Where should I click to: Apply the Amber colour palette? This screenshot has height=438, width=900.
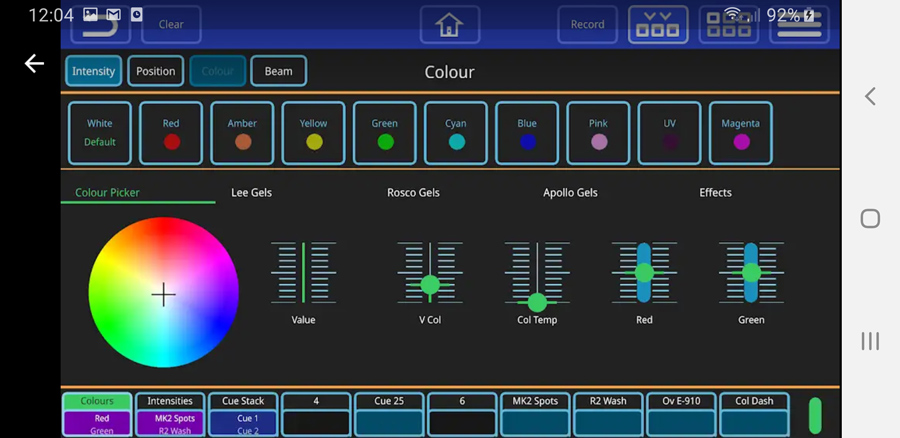tap(242, 133)
